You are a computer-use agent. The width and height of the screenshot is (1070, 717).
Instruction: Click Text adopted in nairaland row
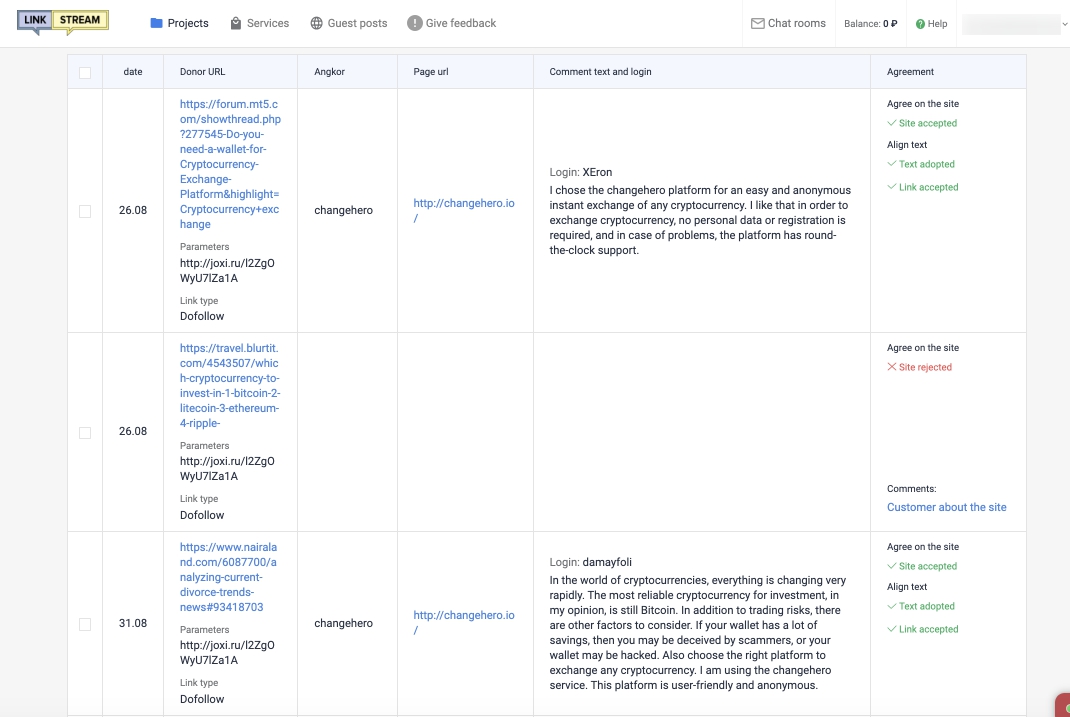point(921,606)
